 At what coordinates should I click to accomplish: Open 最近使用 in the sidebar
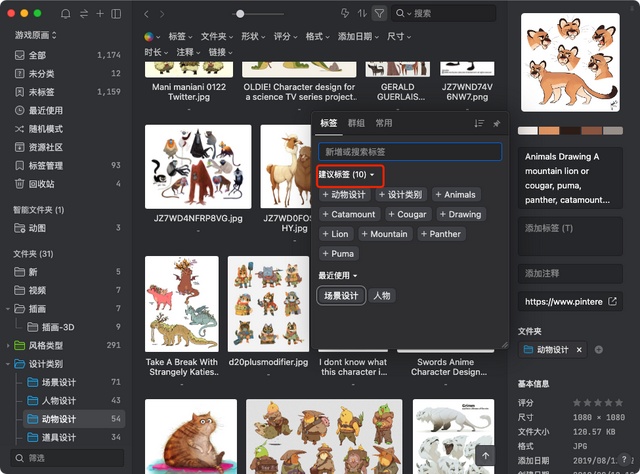tap(67, 110)
